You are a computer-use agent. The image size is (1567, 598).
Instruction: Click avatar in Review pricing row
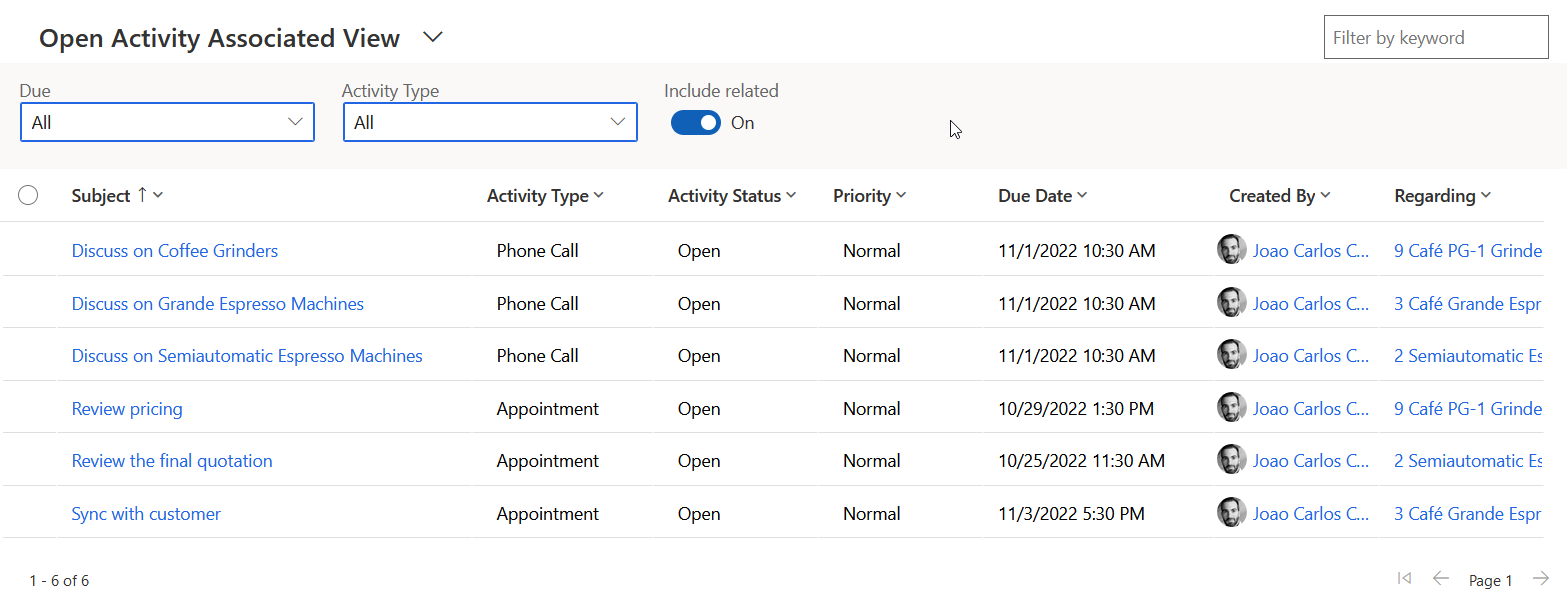click(1231, 408)
